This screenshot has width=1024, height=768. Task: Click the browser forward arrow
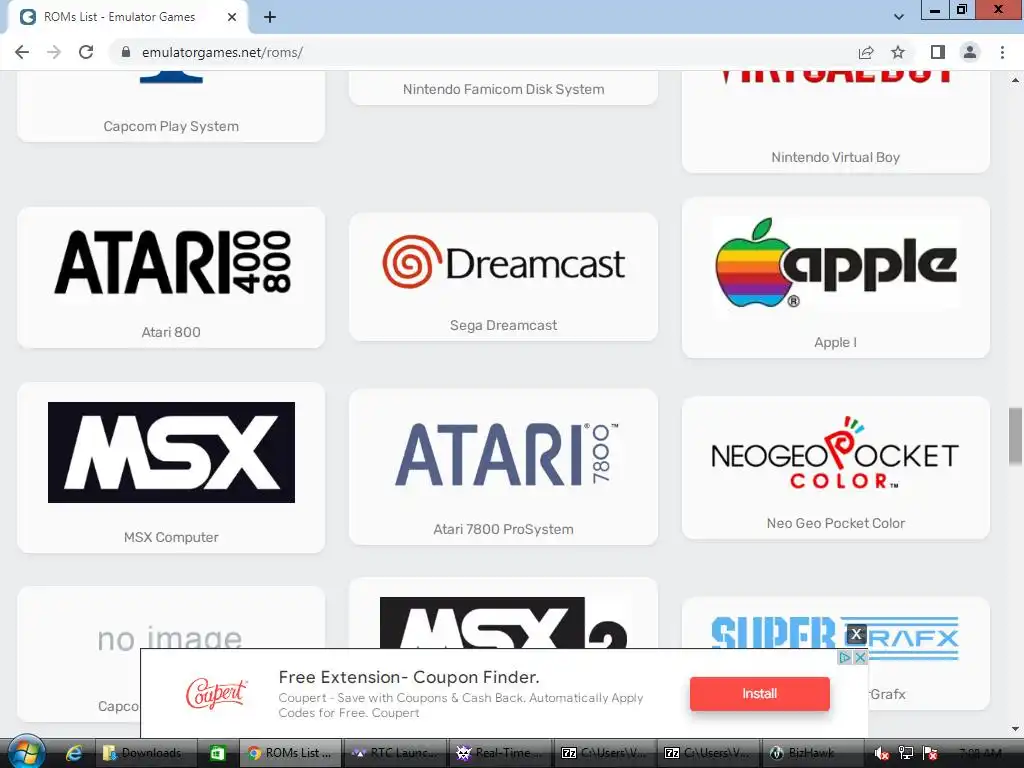pyautogui.click(x=54, y=52)
